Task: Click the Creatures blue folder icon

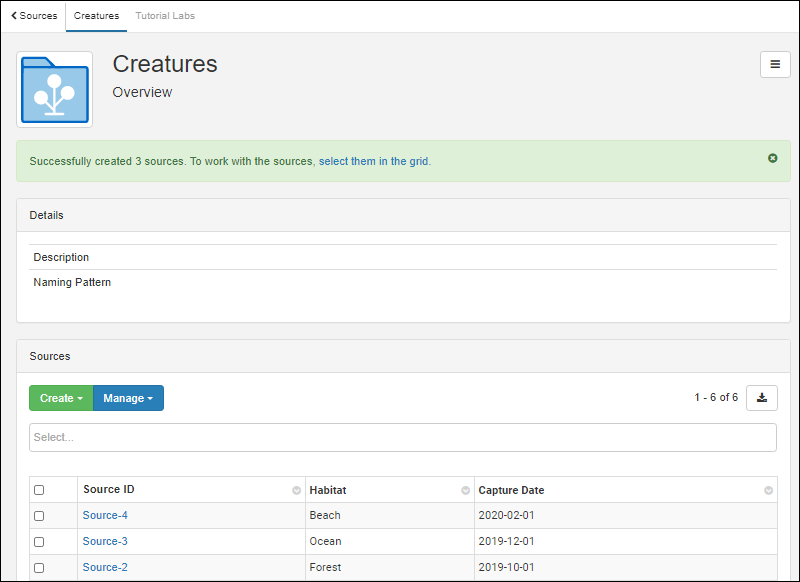Action: 54,90
